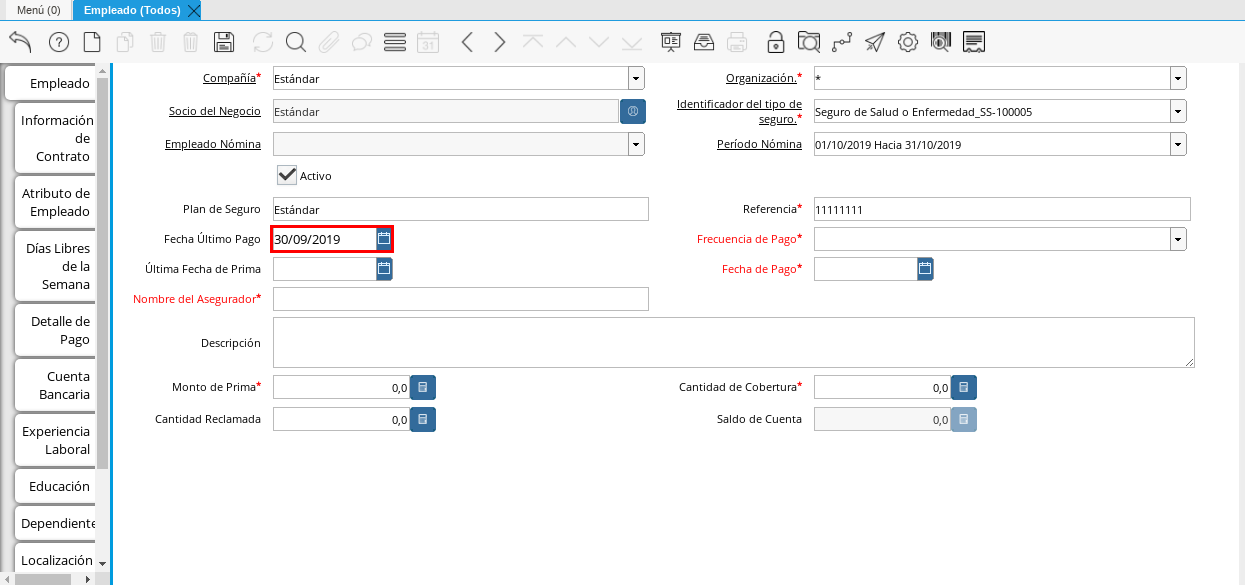Open the archive inbox tray icon
The image size is (1245, 585).
704,42
